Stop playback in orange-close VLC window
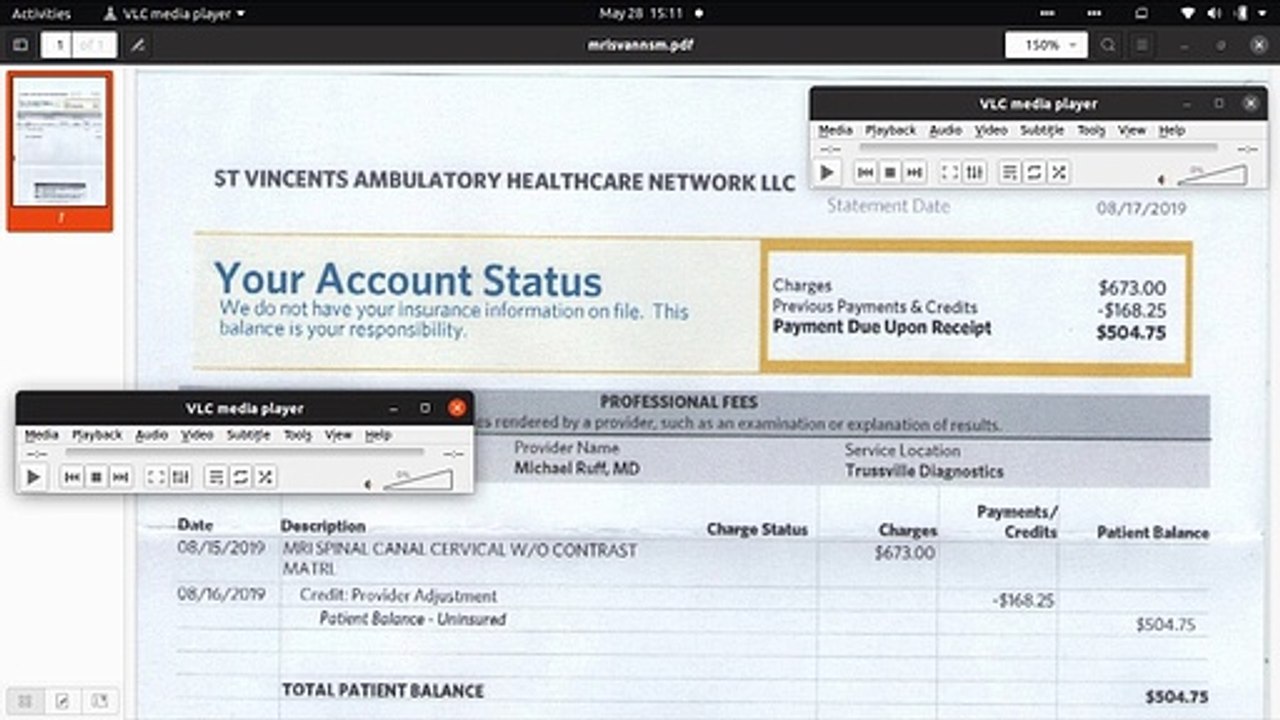The height and width of the screenshot is (720, 1280). (96, 477)
